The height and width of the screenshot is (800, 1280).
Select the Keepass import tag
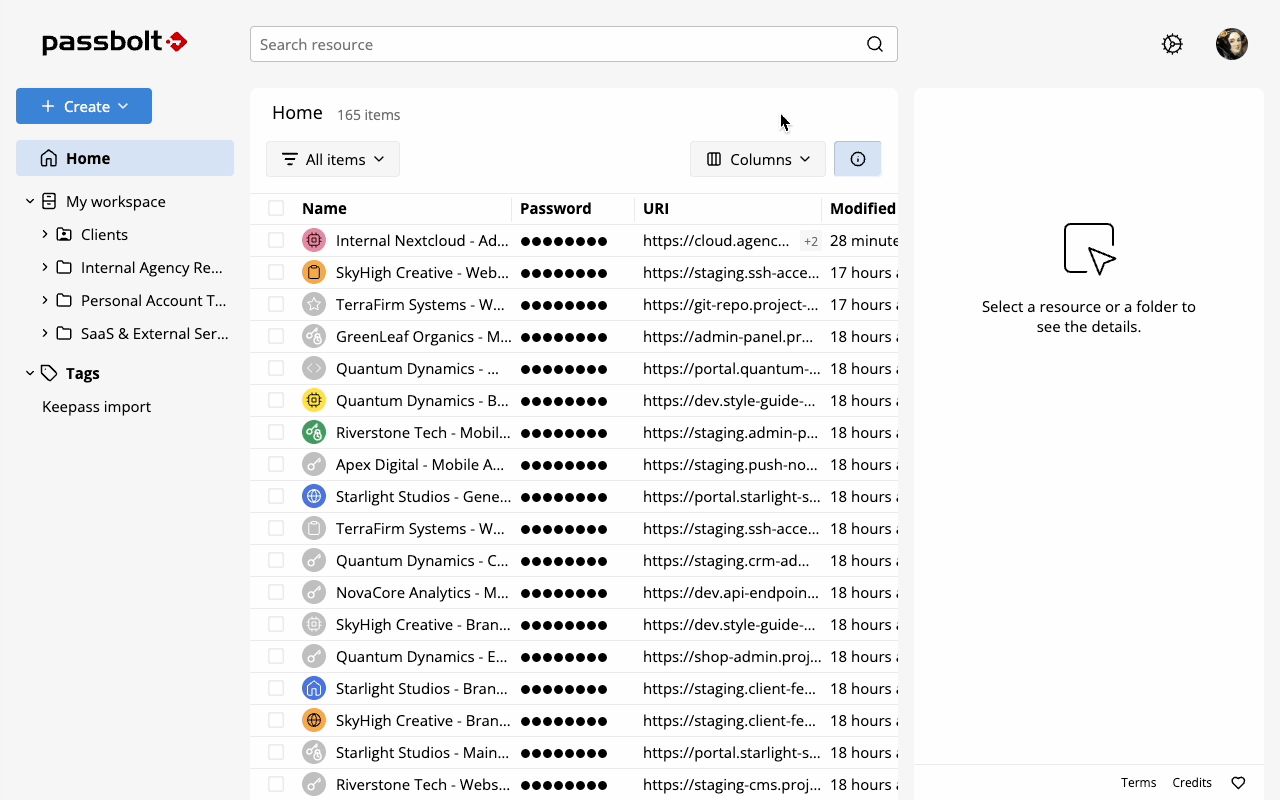96,406
